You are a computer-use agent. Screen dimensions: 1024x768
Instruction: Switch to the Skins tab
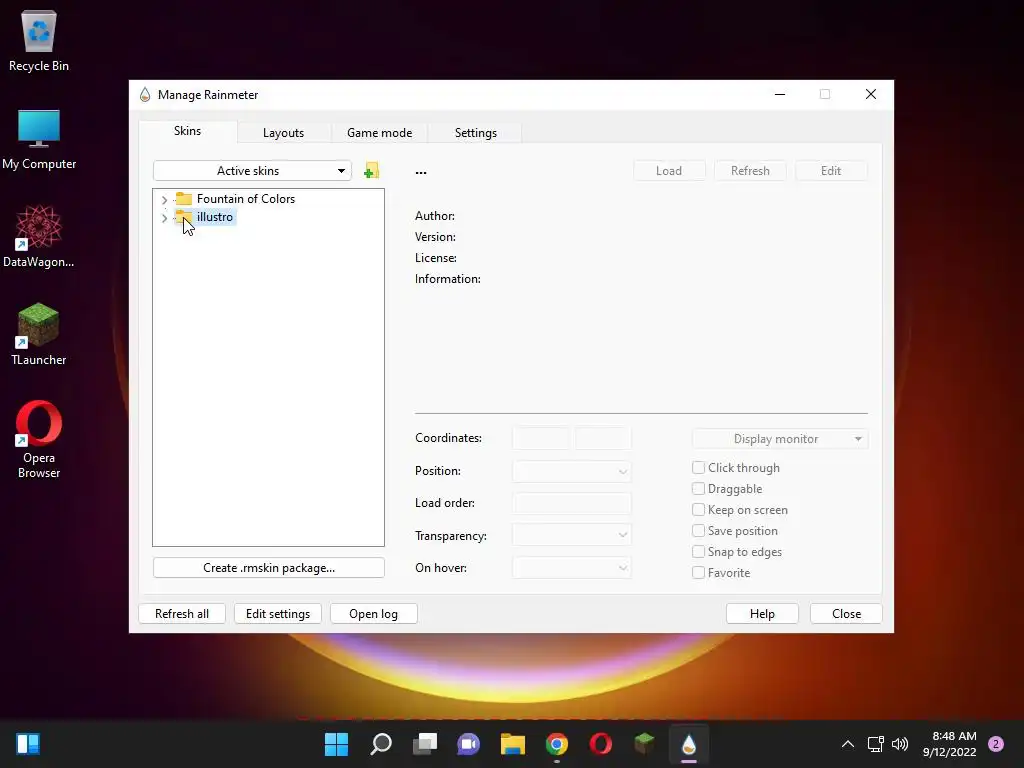[187, 131]
